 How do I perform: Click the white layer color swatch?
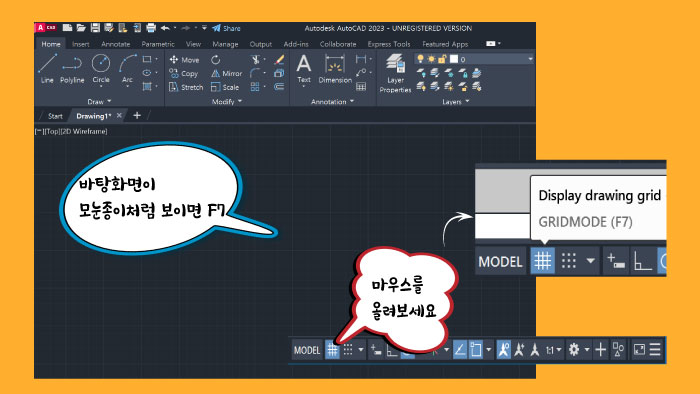tap(454, 59)
